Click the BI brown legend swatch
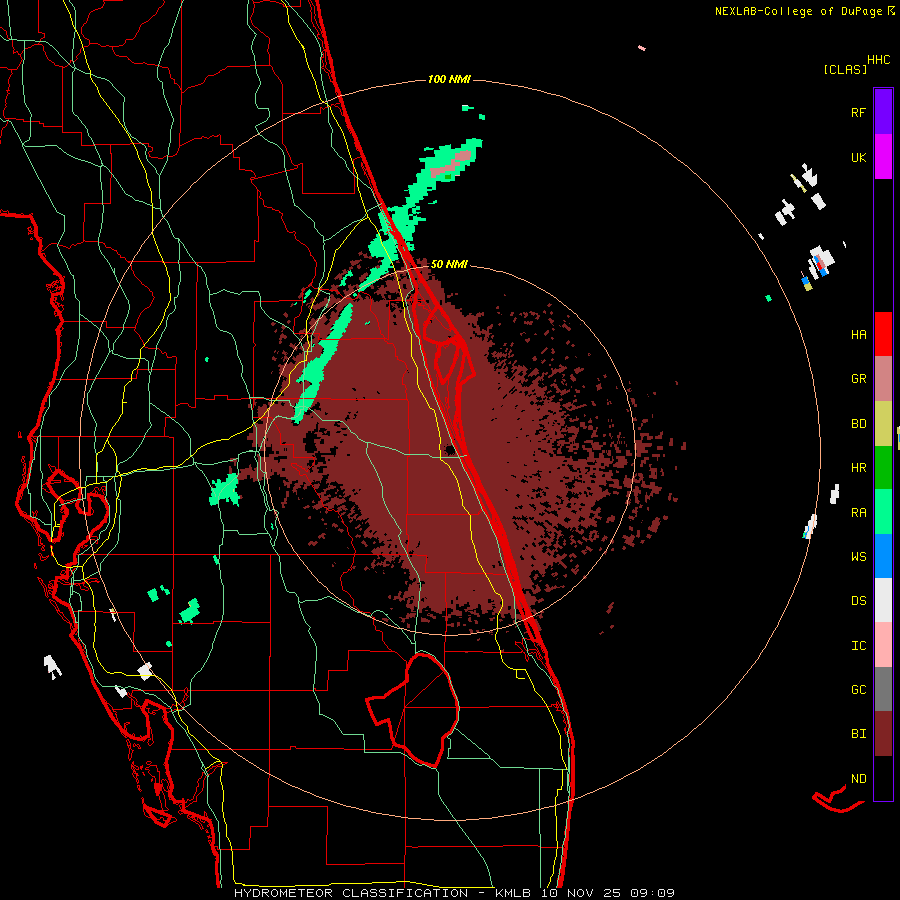900x900 pixels. click(x=883, y=734)
